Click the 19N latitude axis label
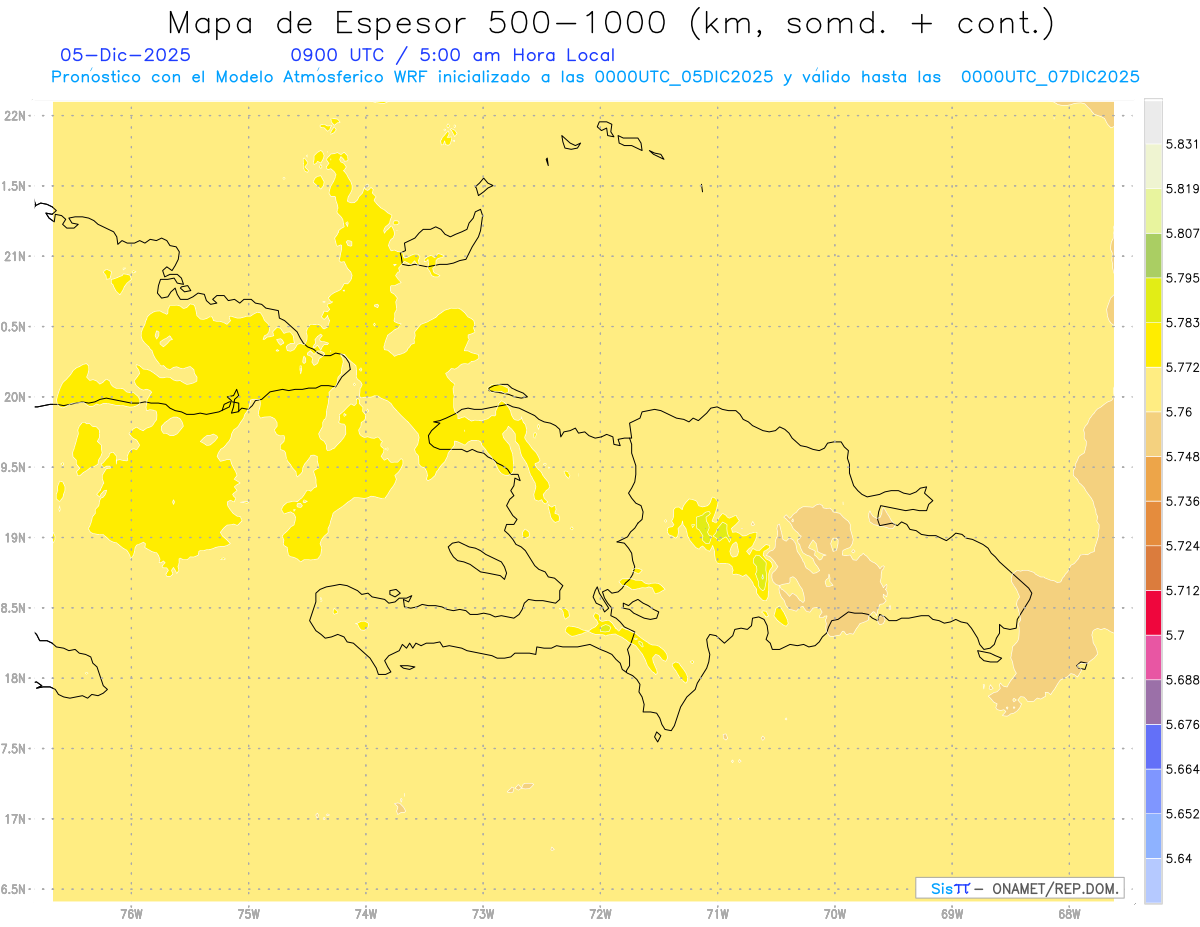 click(16, 538)
